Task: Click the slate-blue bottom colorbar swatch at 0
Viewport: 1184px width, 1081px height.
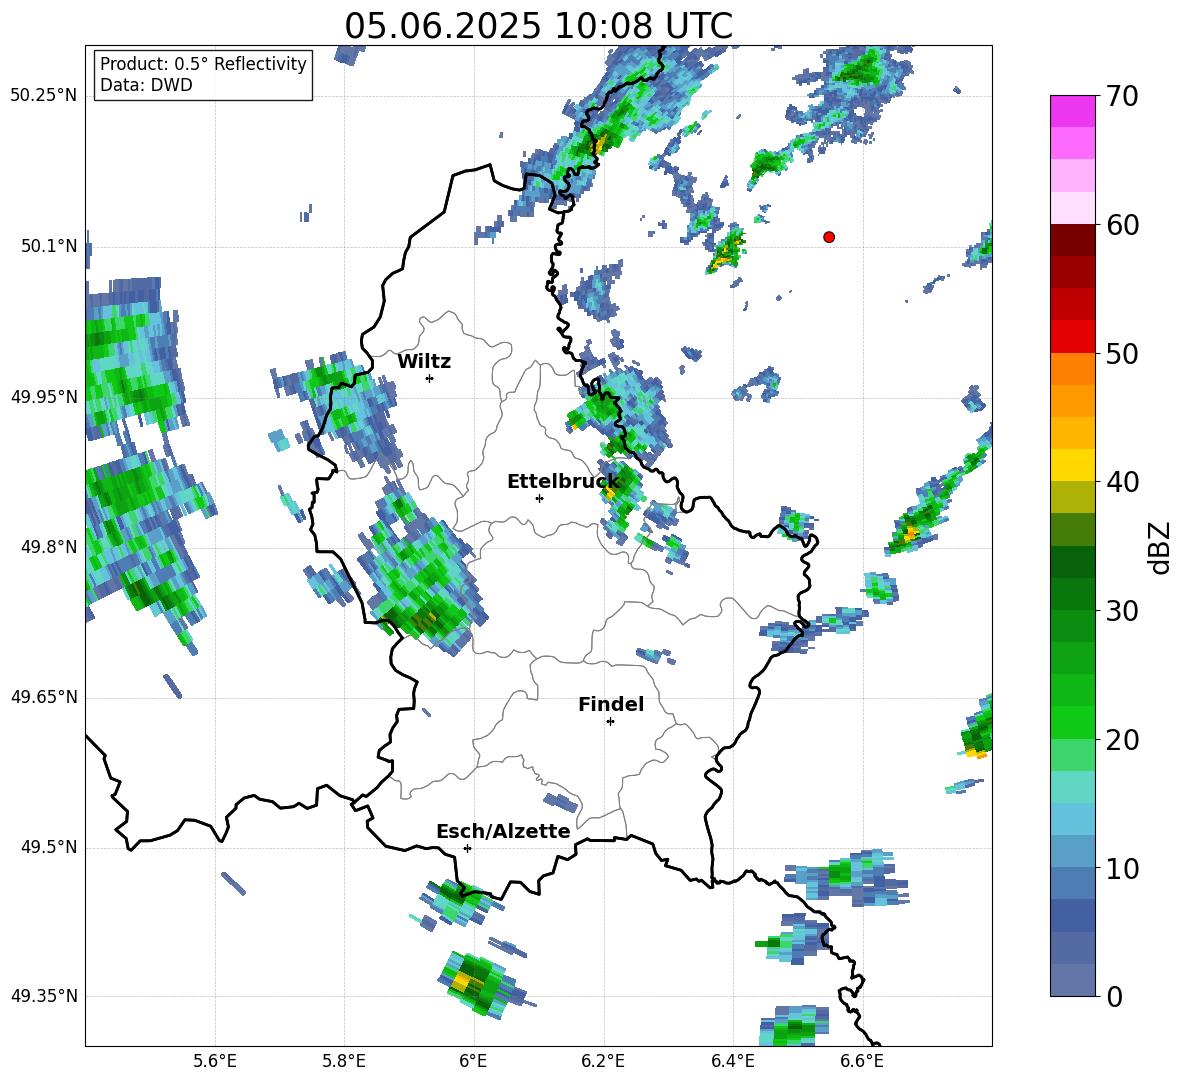Action: pyautogui.click(x=1072, y=981)
